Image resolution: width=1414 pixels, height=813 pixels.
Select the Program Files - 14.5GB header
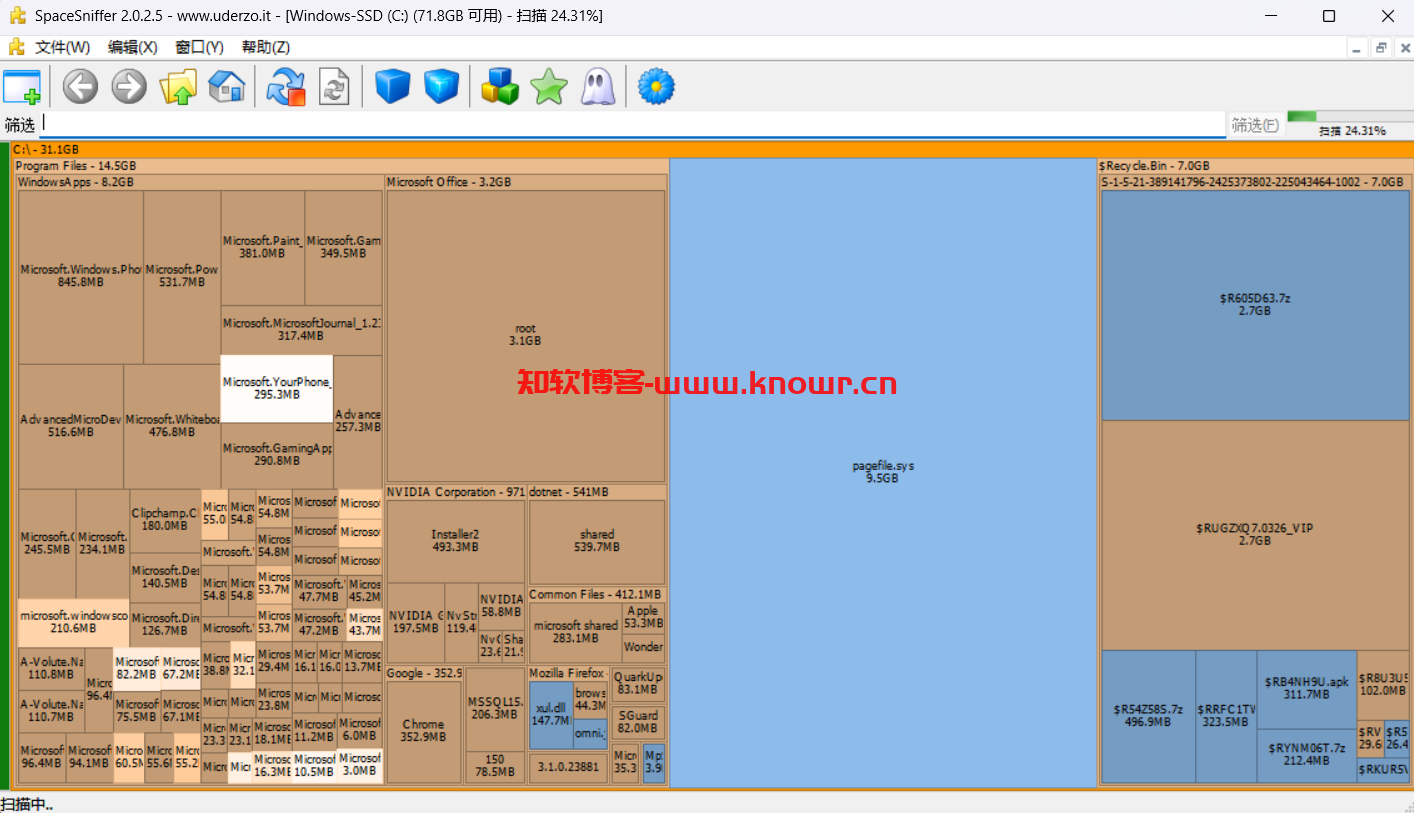point(341,165)
